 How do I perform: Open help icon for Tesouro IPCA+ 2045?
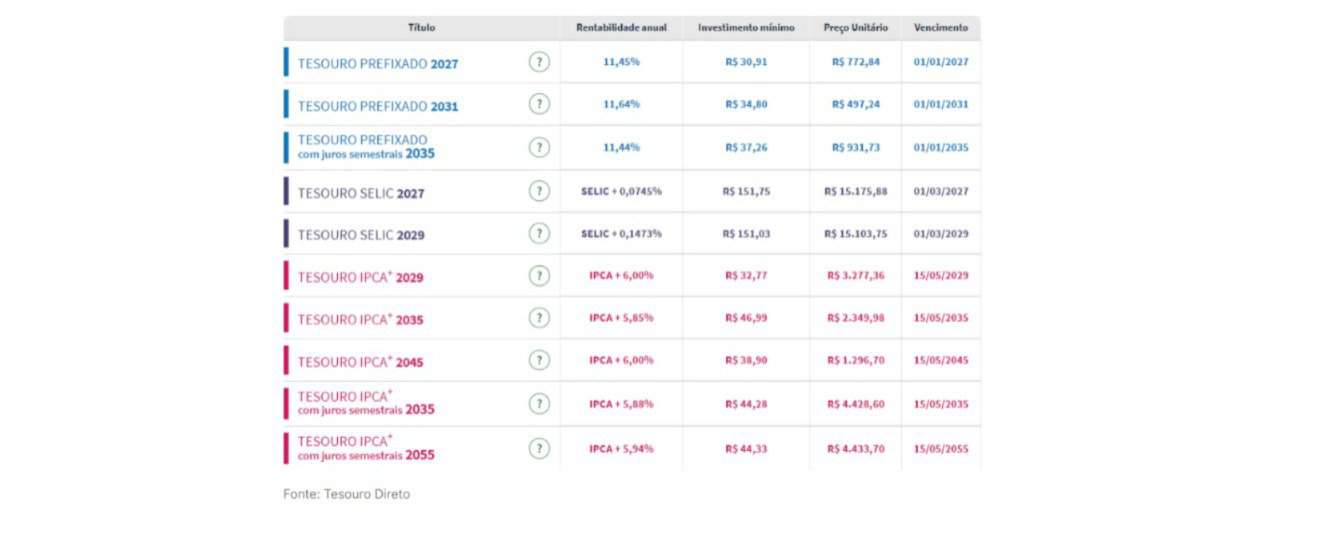[539, 360]
